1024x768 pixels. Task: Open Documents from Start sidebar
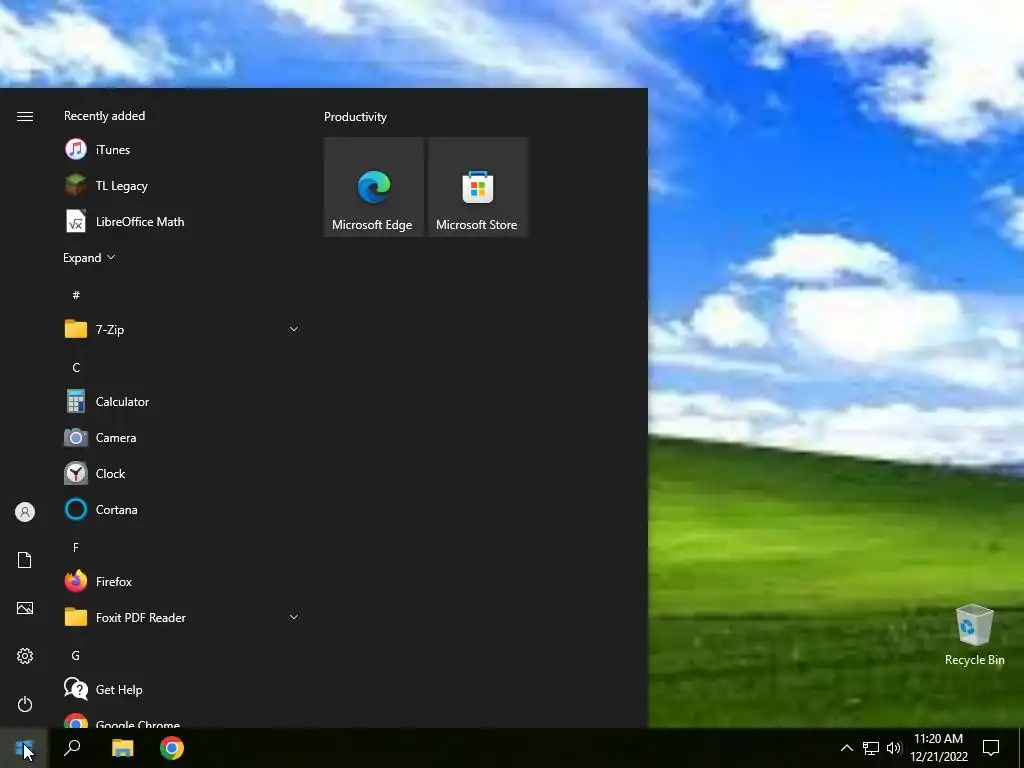tap(25, 560)
